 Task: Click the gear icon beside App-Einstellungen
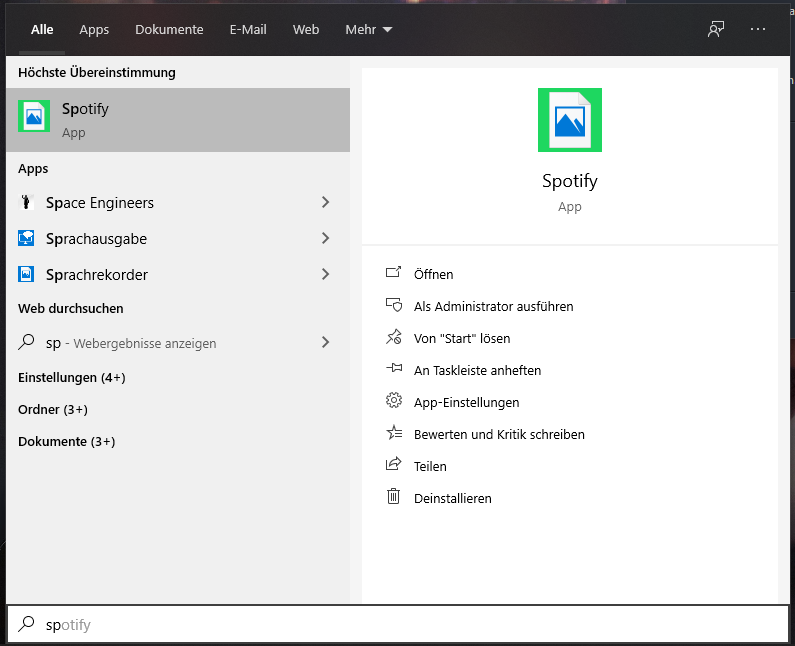pyautogui.click(x=394, y=402)
